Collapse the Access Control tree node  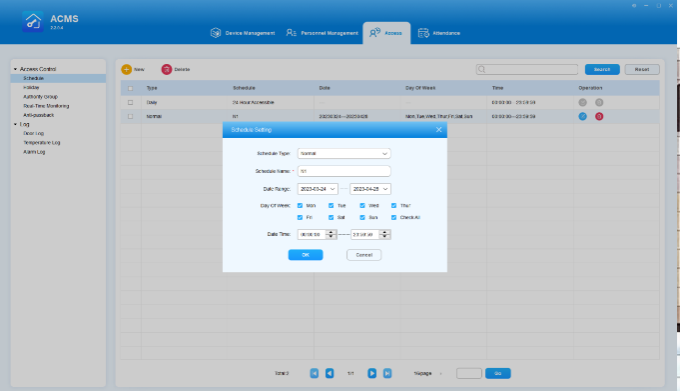pyautogui.click(x=15, y=69)
